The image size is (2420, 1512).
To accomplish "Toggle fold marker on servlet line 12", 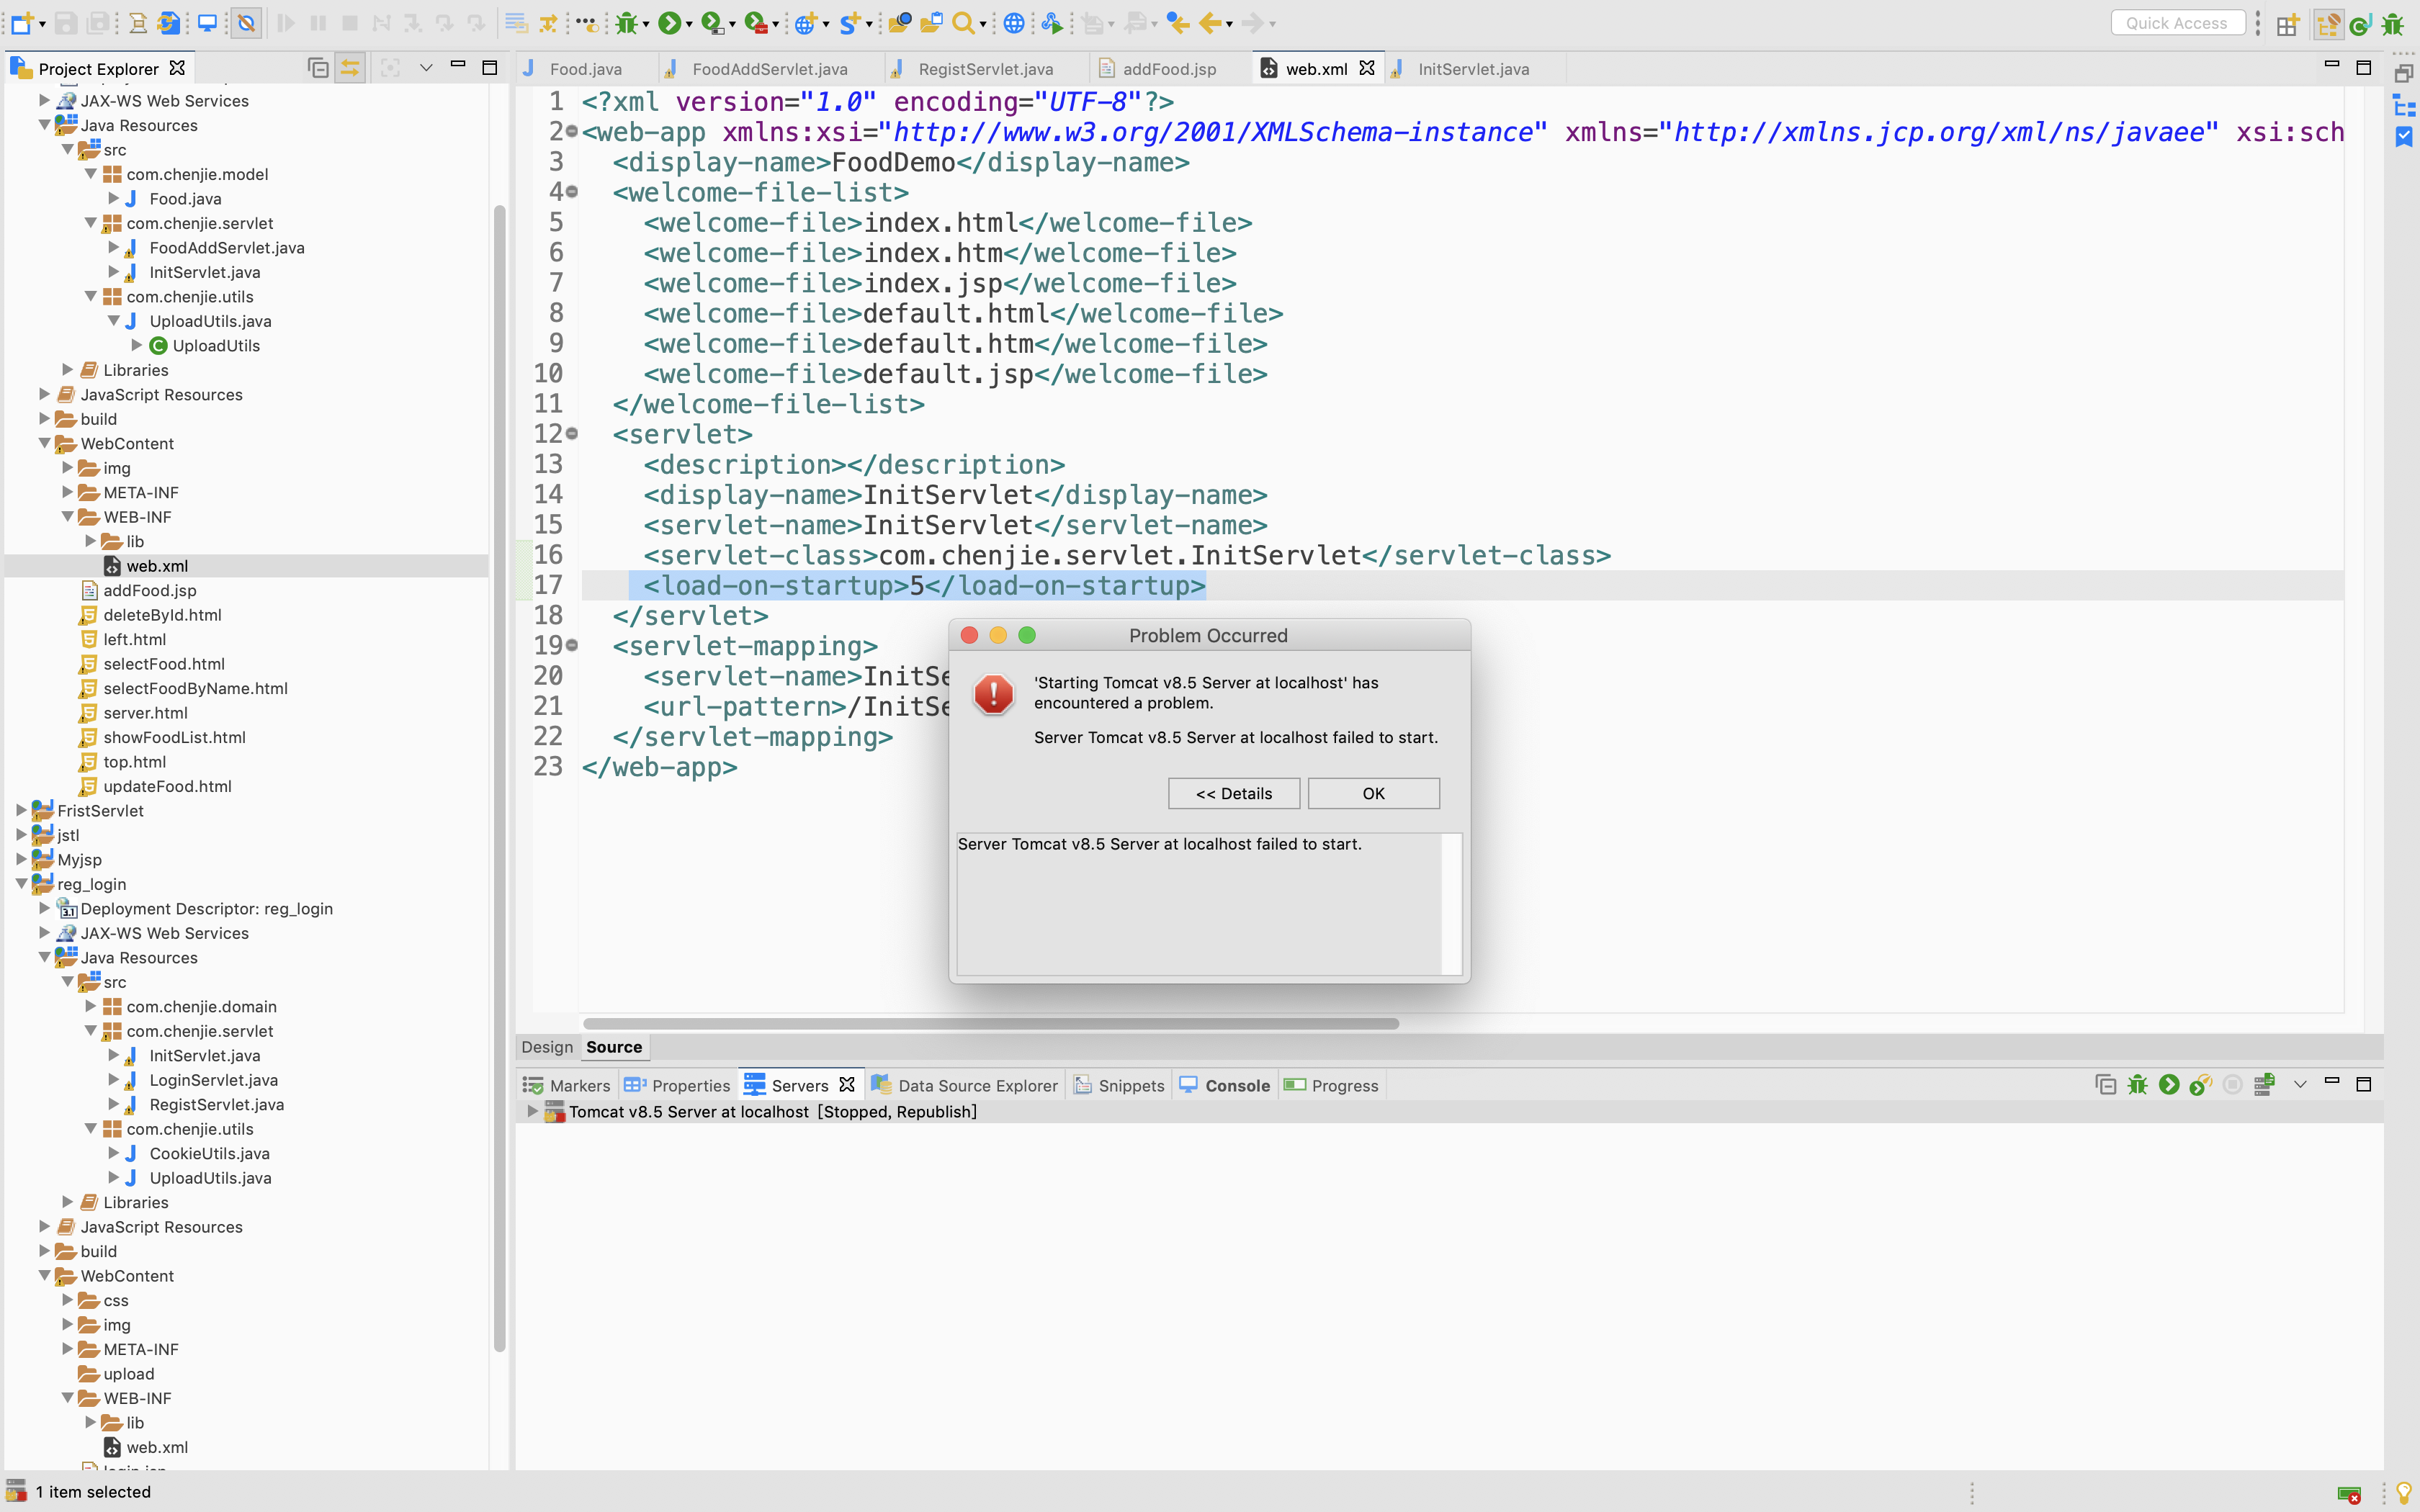I will tap(572, 434).
